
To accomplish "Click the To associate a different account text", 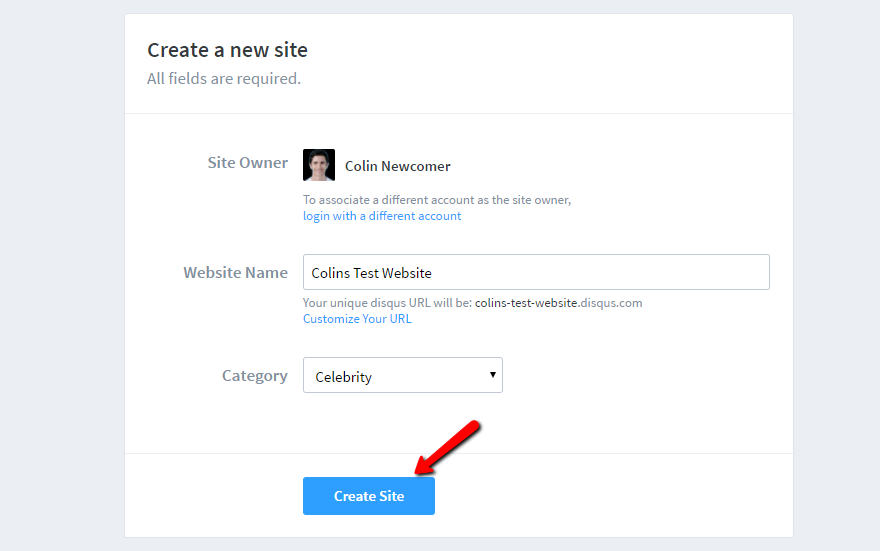I will pyautogui.click(x=437, y=200).
